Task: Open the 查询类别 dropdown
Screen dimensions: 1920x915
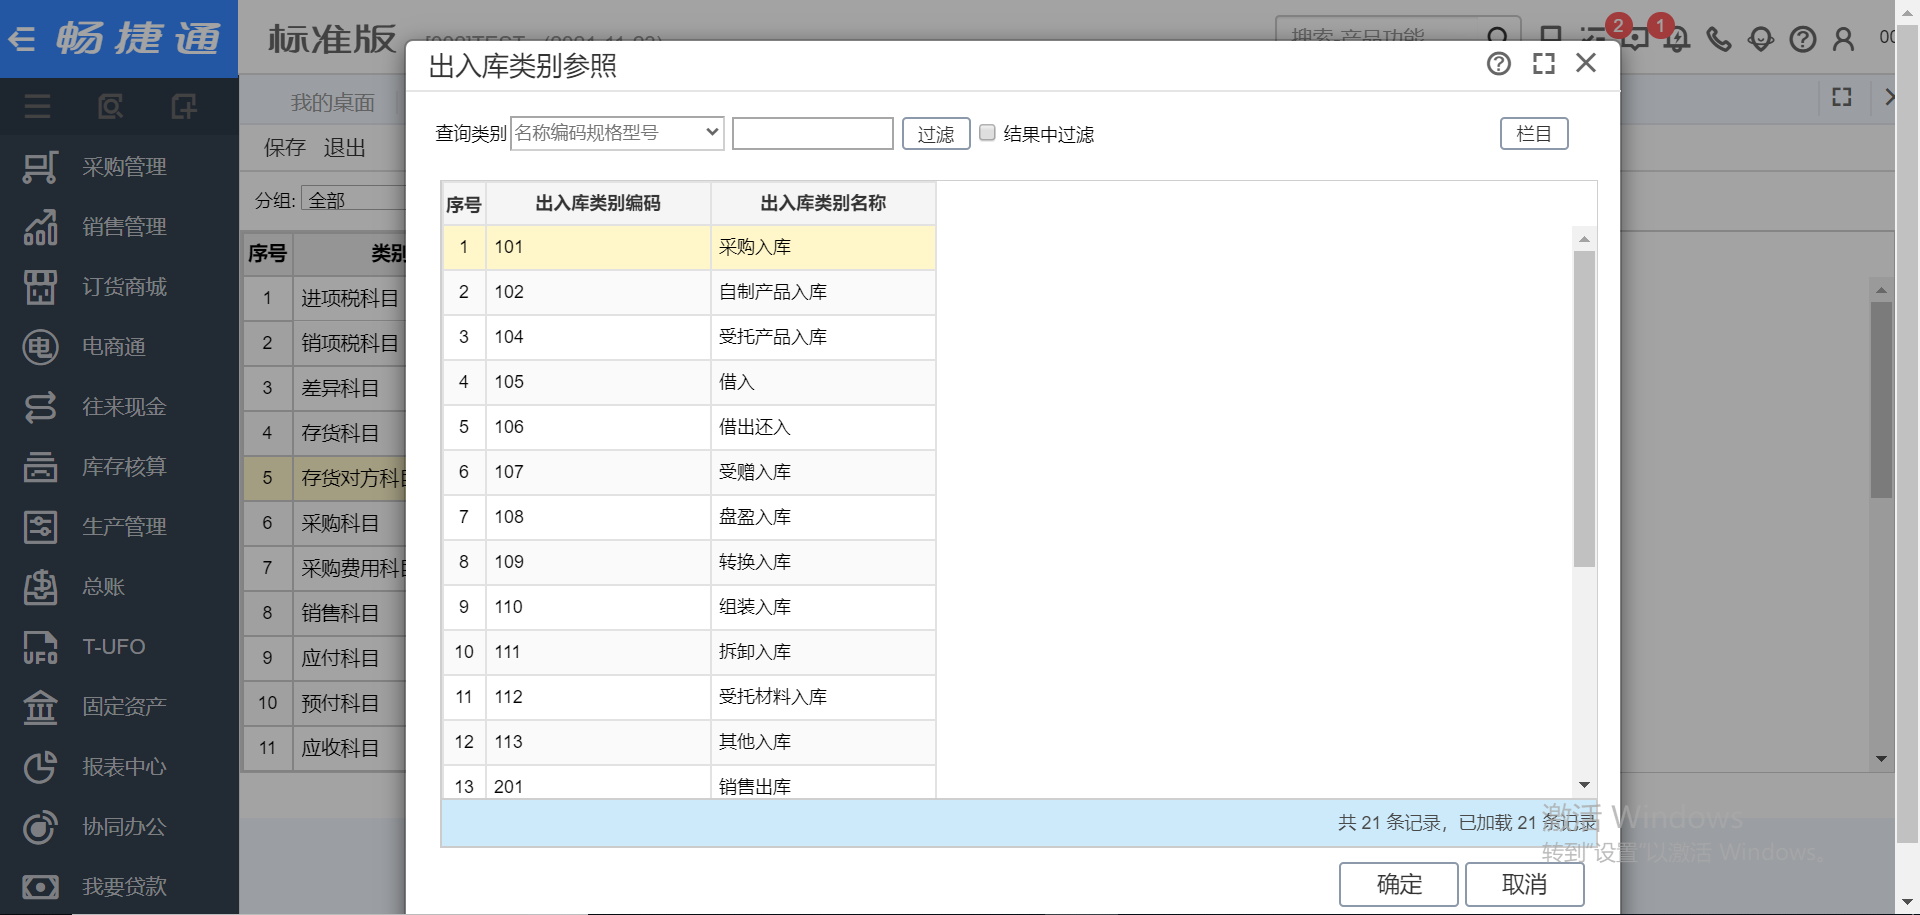Action: pos(617,133)
